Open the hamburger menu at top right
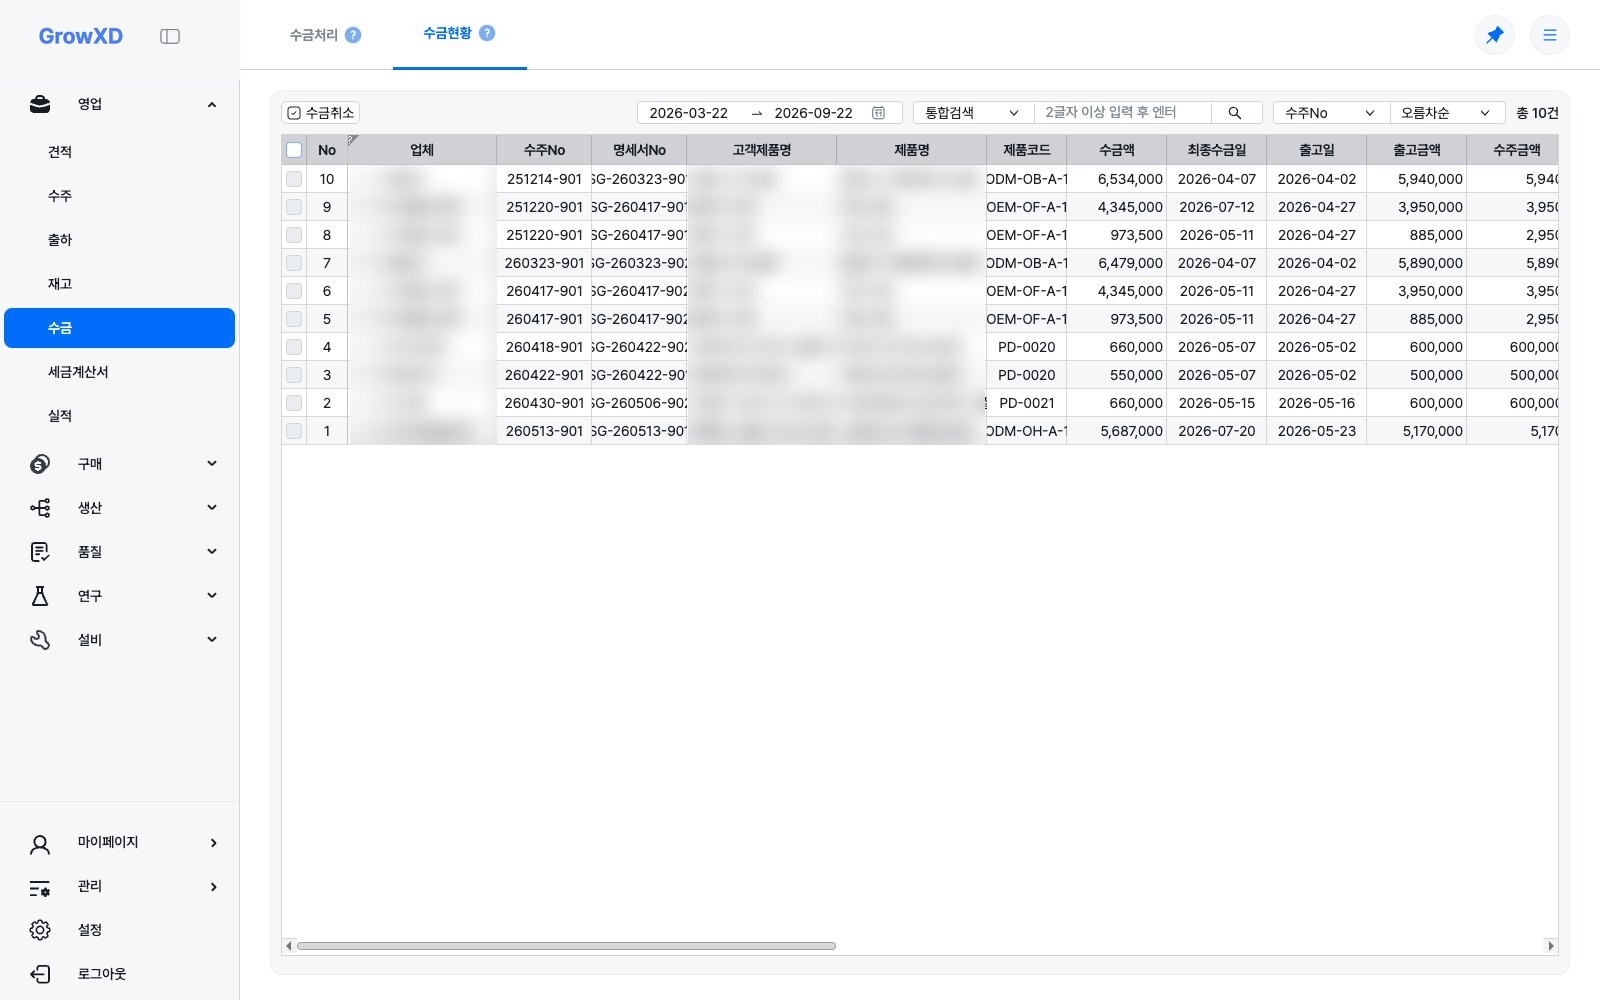1600x1000 pixels. [x=1549, y=35]
